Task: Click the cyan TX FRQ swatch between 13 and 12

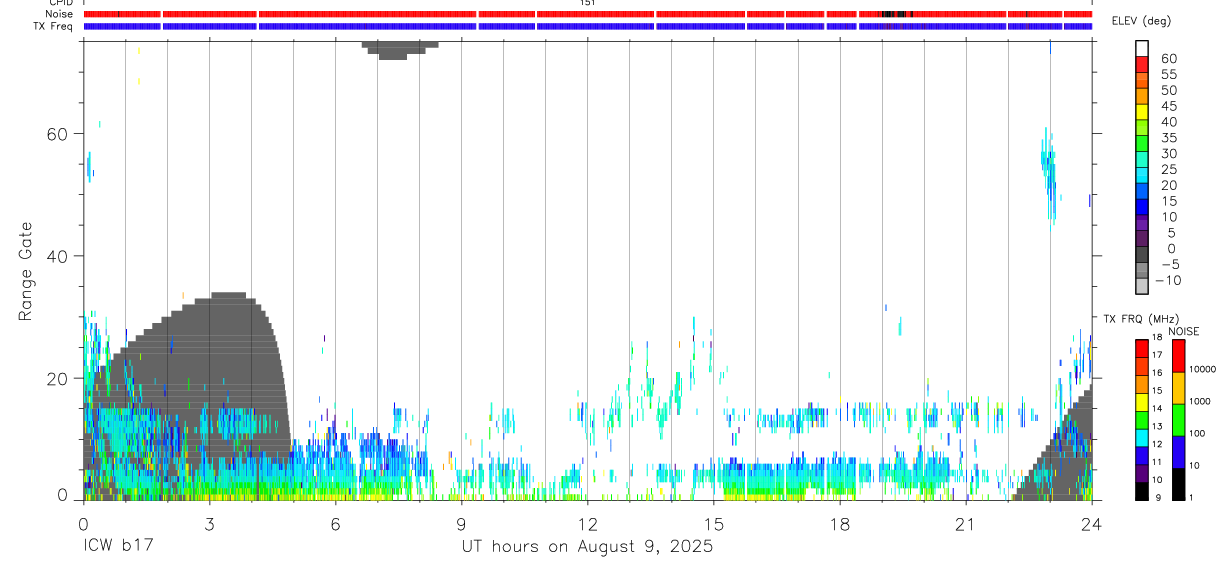Action: pyautogui.click(x=1142, y=438)
